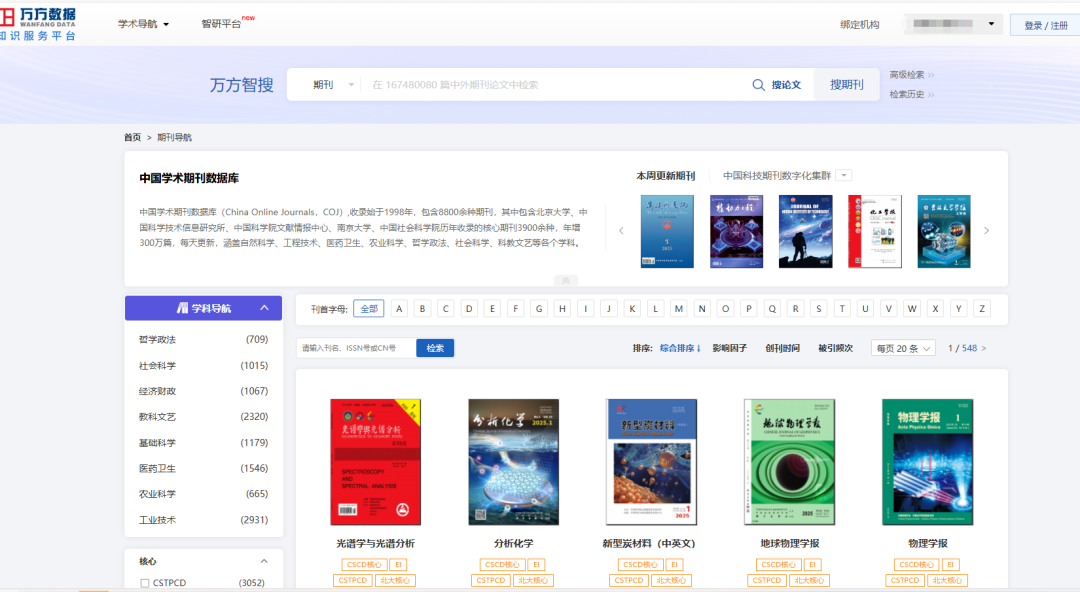Open the 学术导航 dropdown menu

(143, 24)
